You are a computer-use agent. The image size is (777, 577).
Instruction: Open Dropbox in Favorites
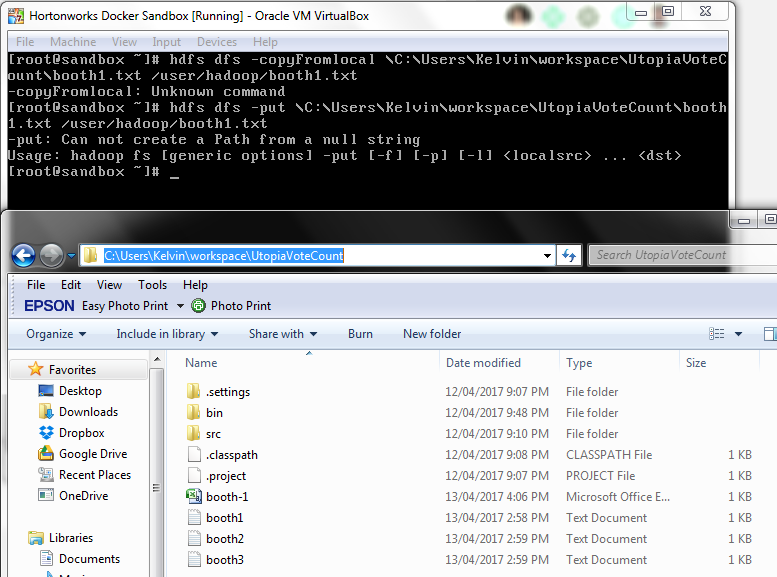point(82,433)
